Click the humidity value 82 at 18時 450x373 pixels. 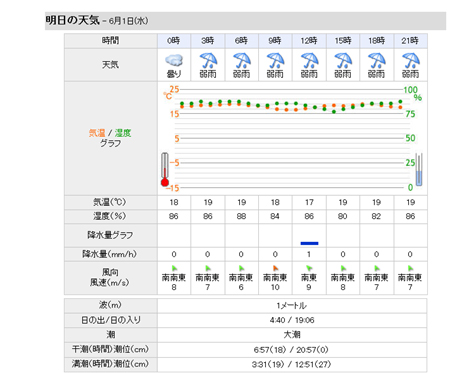click(x=377, y=216)
